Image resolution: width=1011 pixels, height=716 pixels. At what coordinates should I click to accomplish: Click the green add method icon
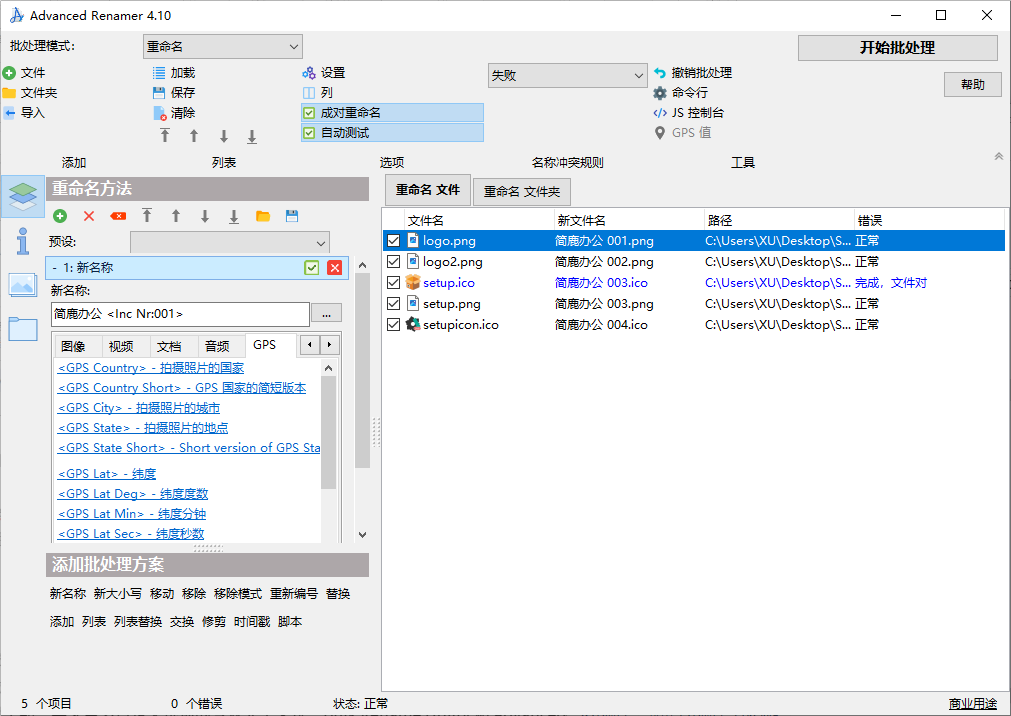(60, 216)
